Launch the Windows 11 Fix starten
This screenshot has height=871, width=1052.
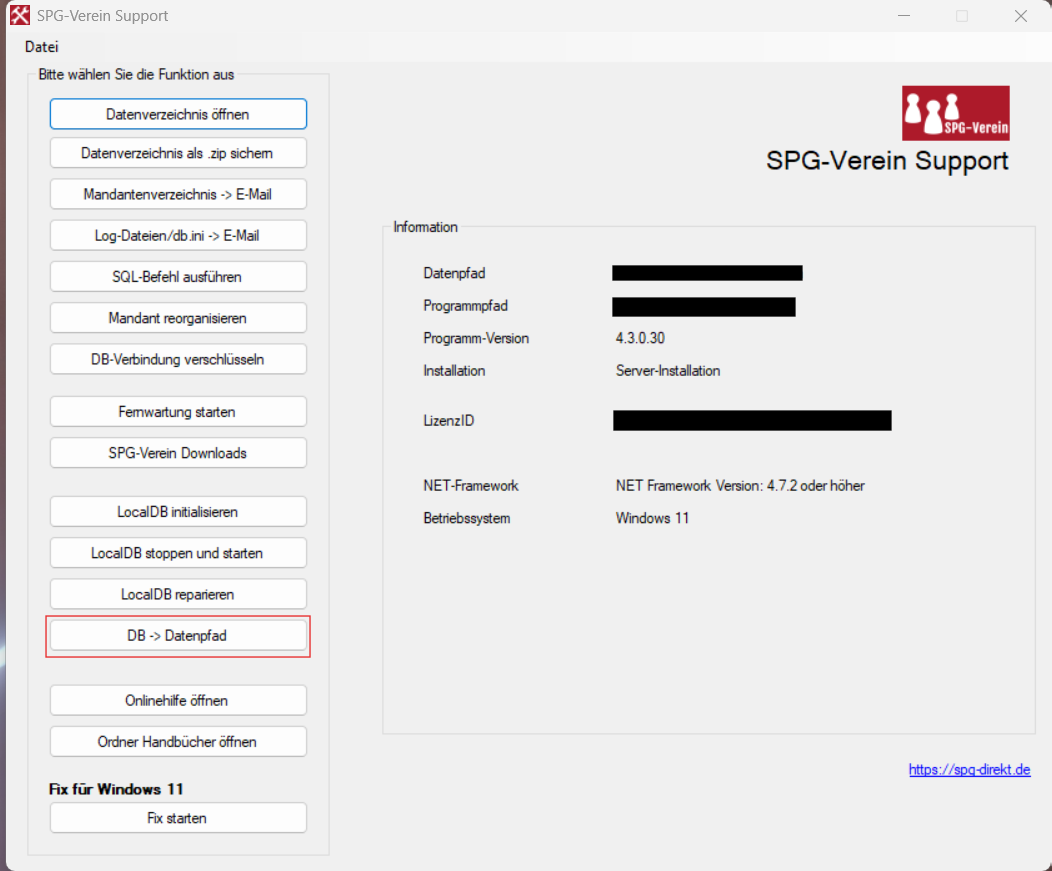(178, 818)
